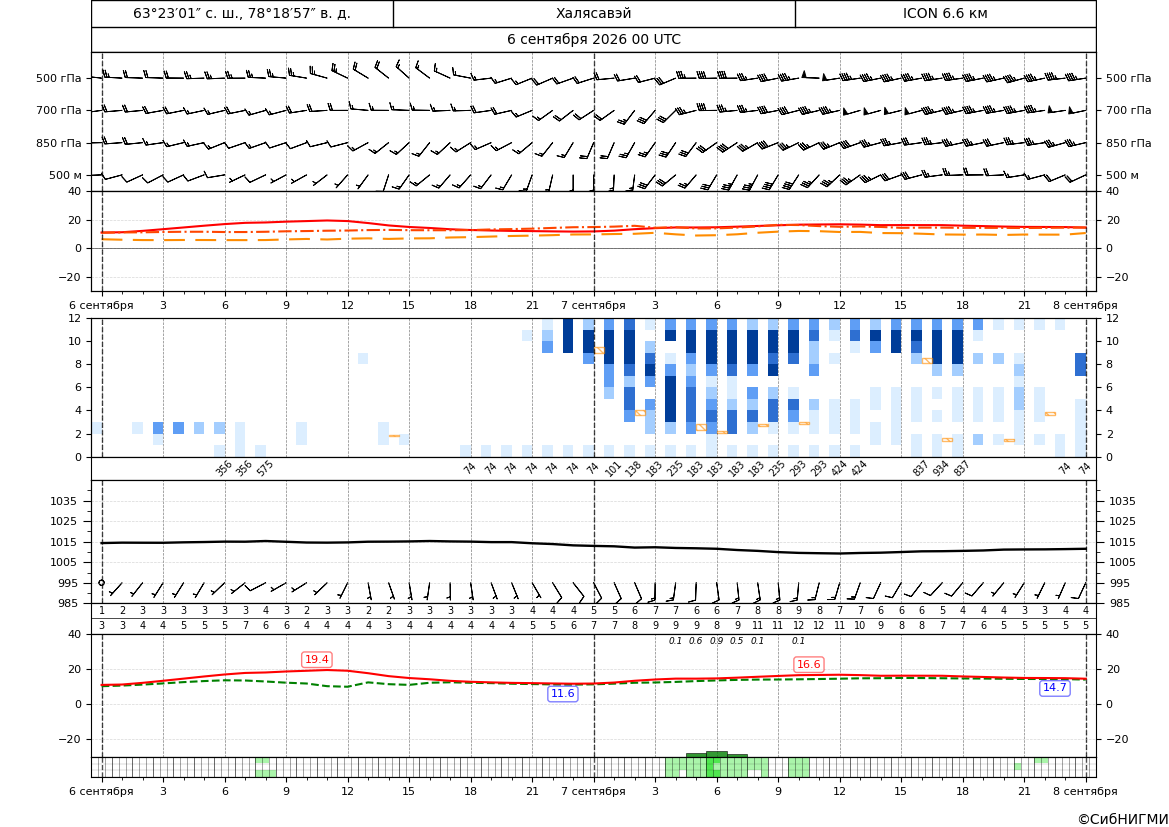Screen dimensions: 1169x827
Task: Click the 16.6 red temperature label
Action: (x=809, y=664)
